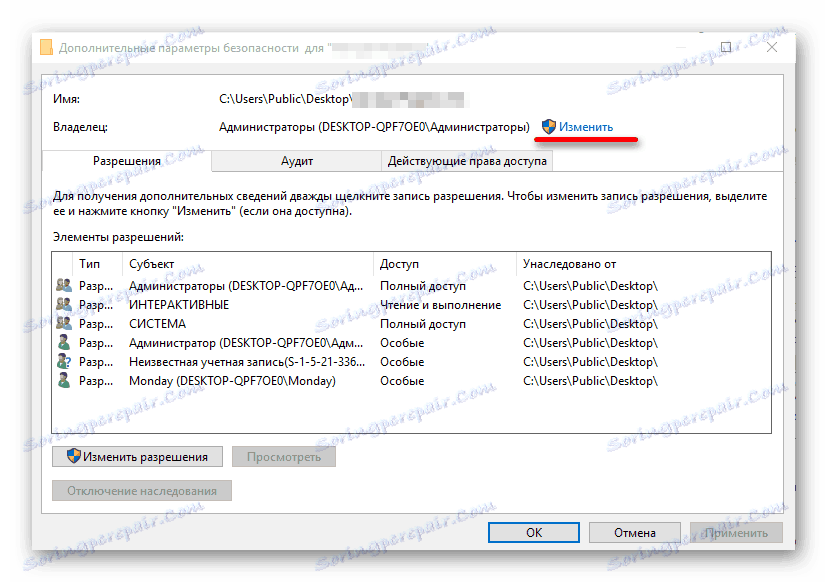Click the unknown account icon with question mark
This screenshot has width=828, height=582.
(64, 362)
